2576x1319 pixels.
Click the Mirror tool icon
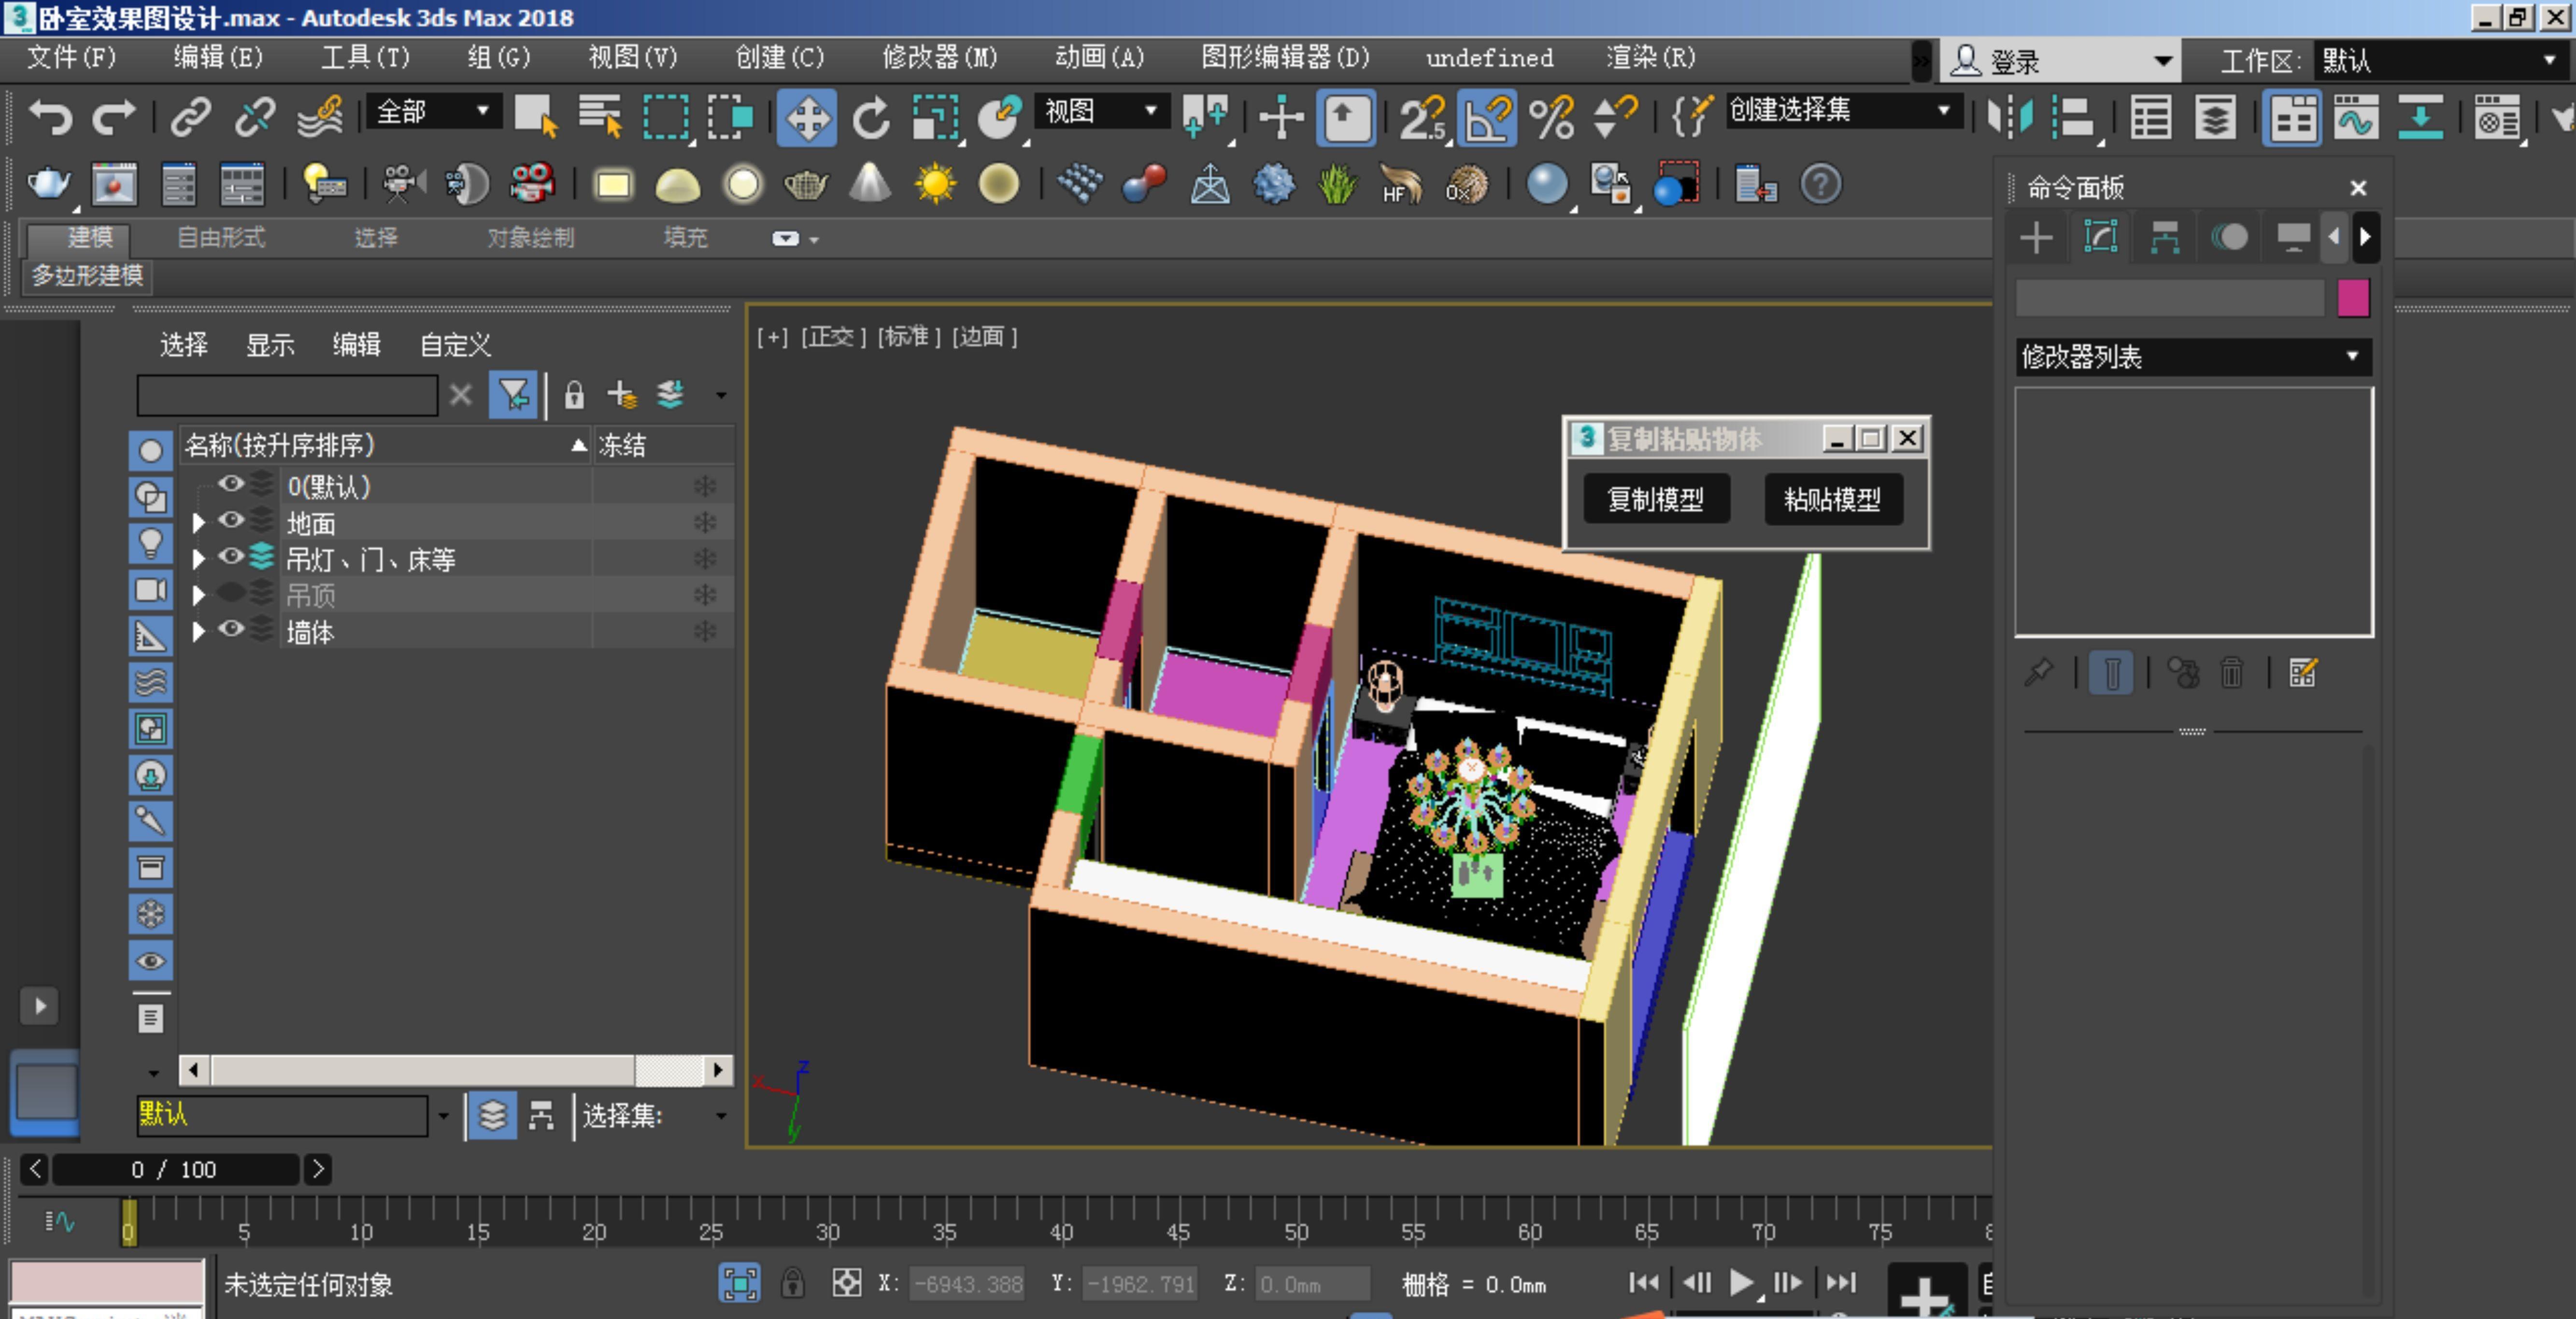[x=2009, y=117]
